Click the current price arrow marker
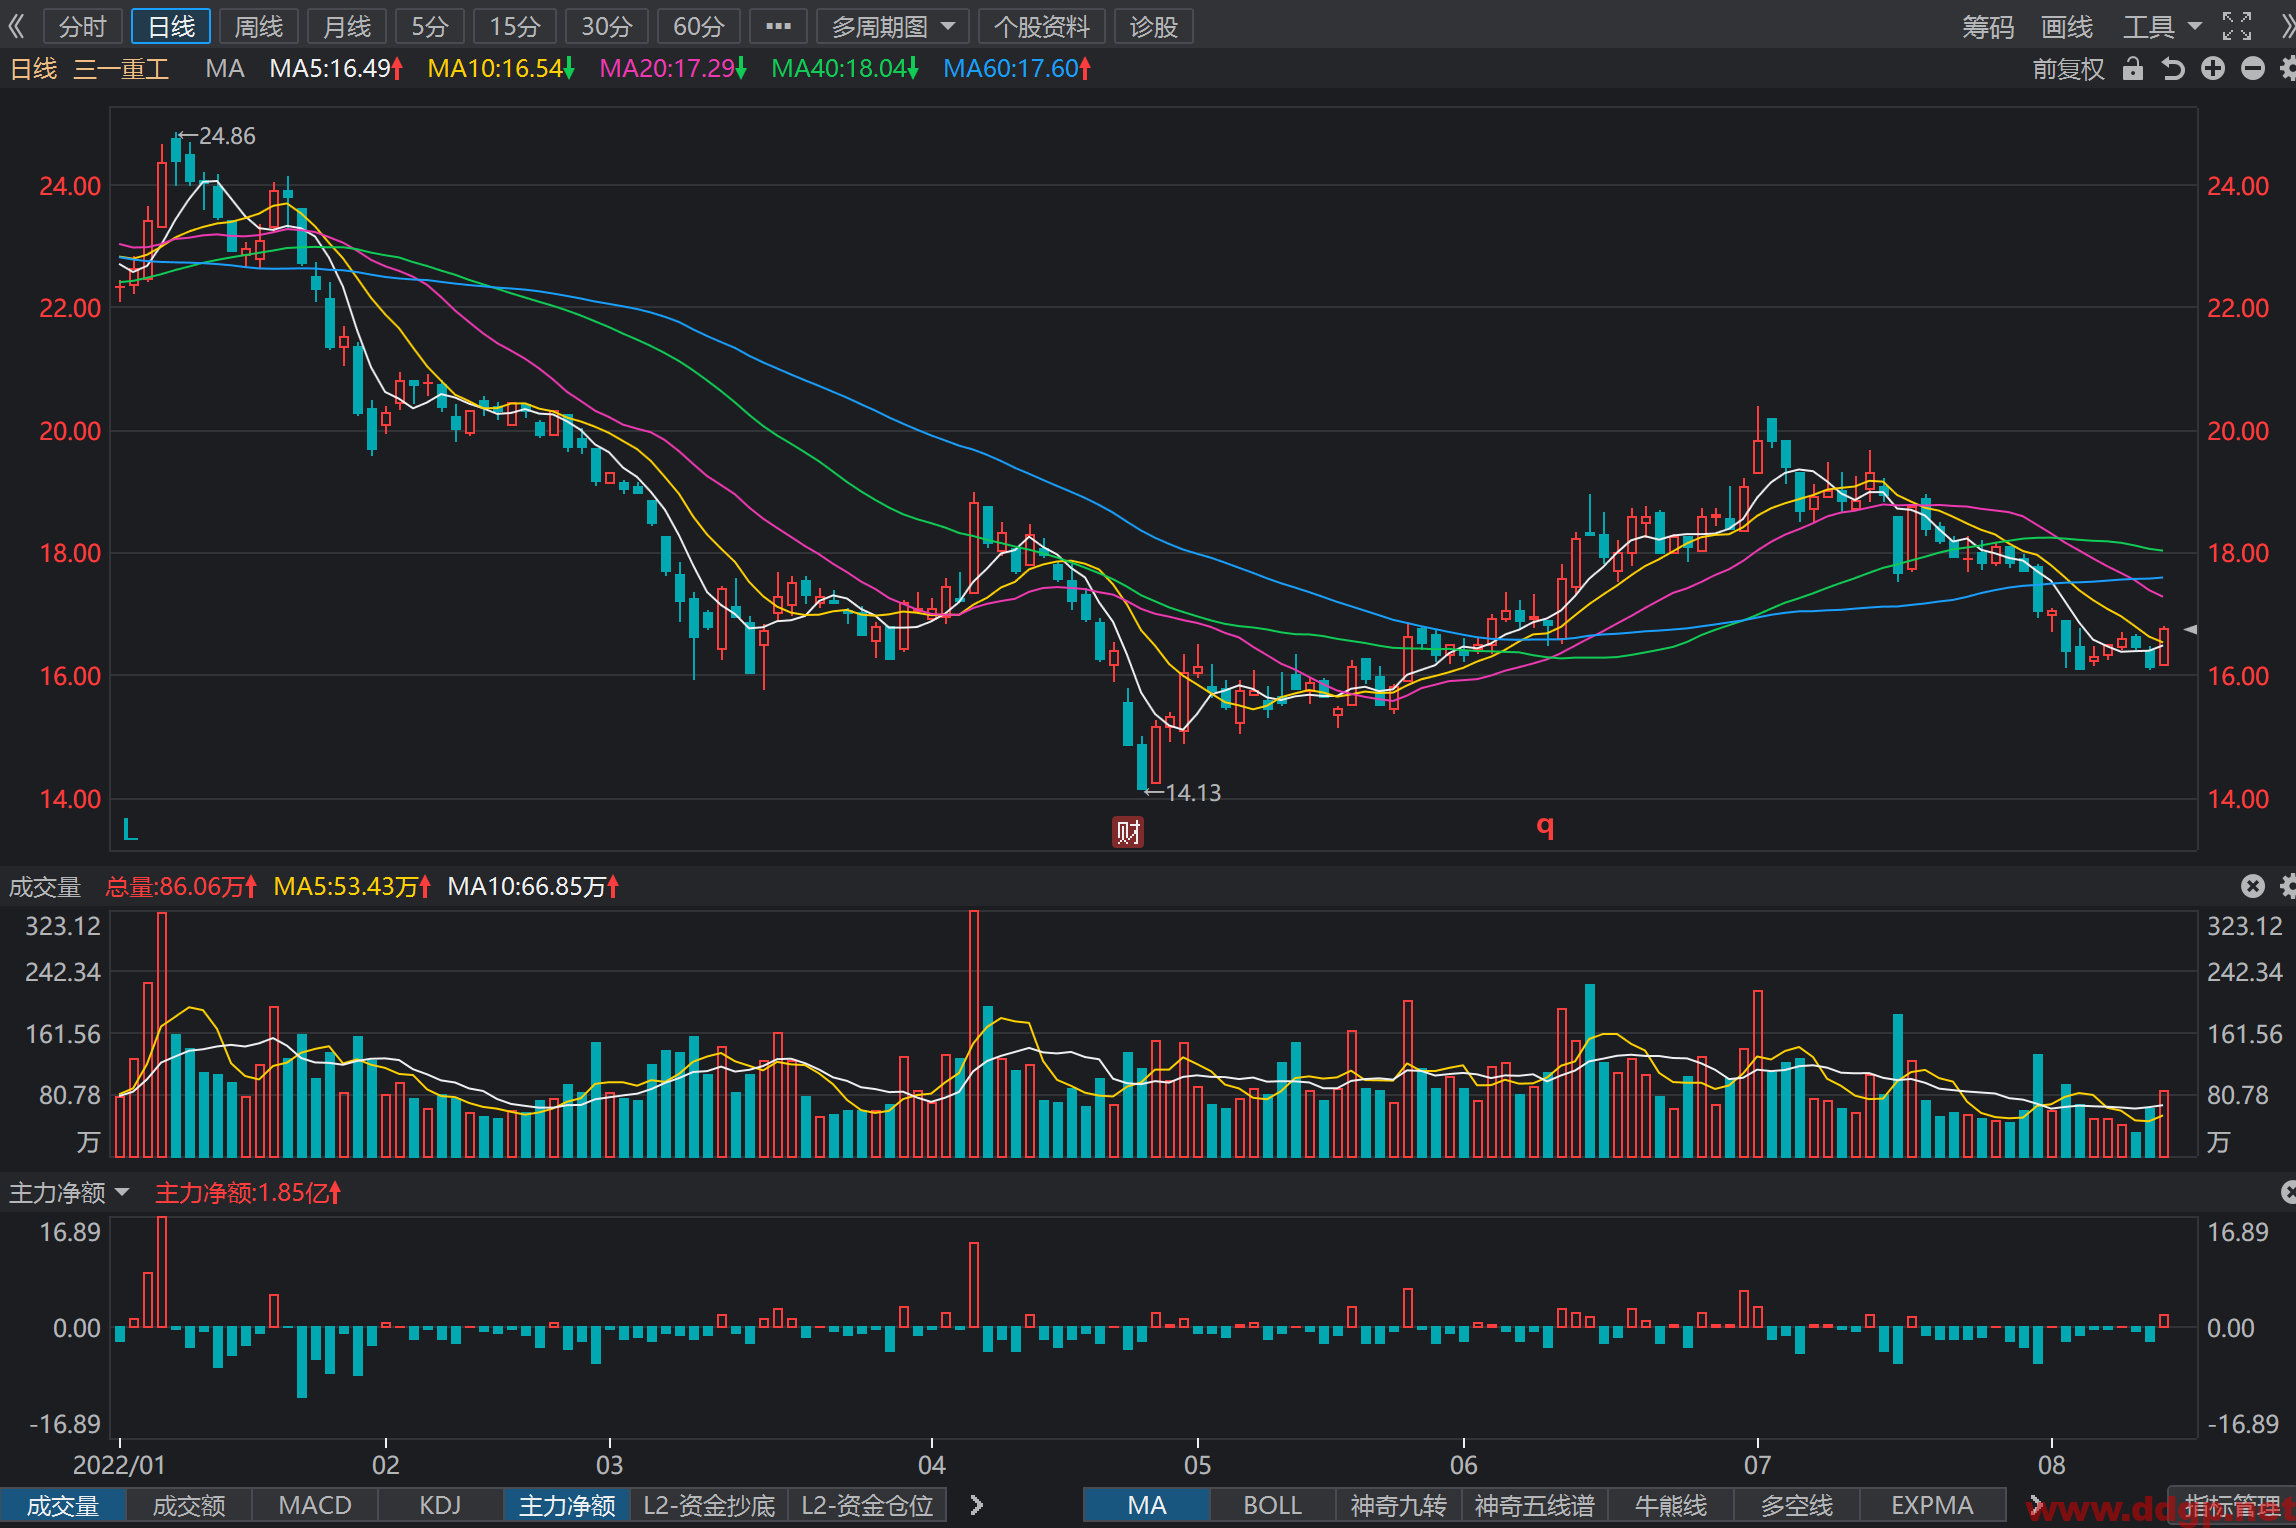This screenshot has width=2296, height=1528. (x=2190, y=630)
